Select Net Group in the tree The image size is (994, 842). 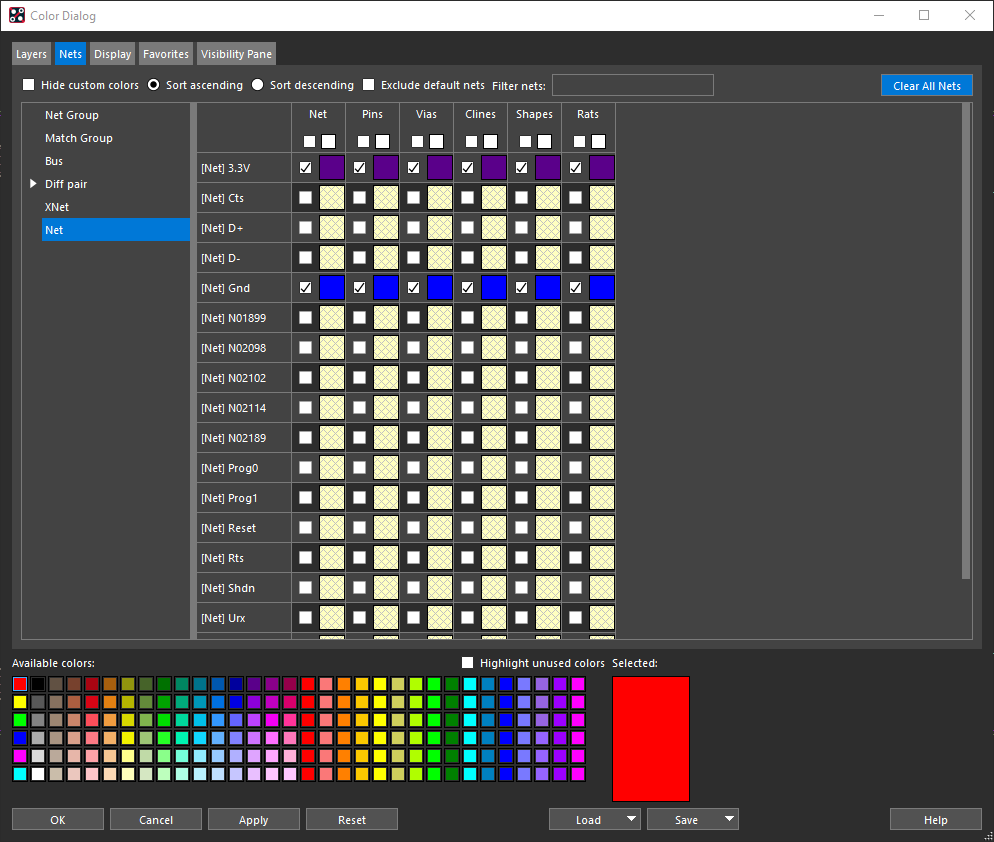coord(72,115)
